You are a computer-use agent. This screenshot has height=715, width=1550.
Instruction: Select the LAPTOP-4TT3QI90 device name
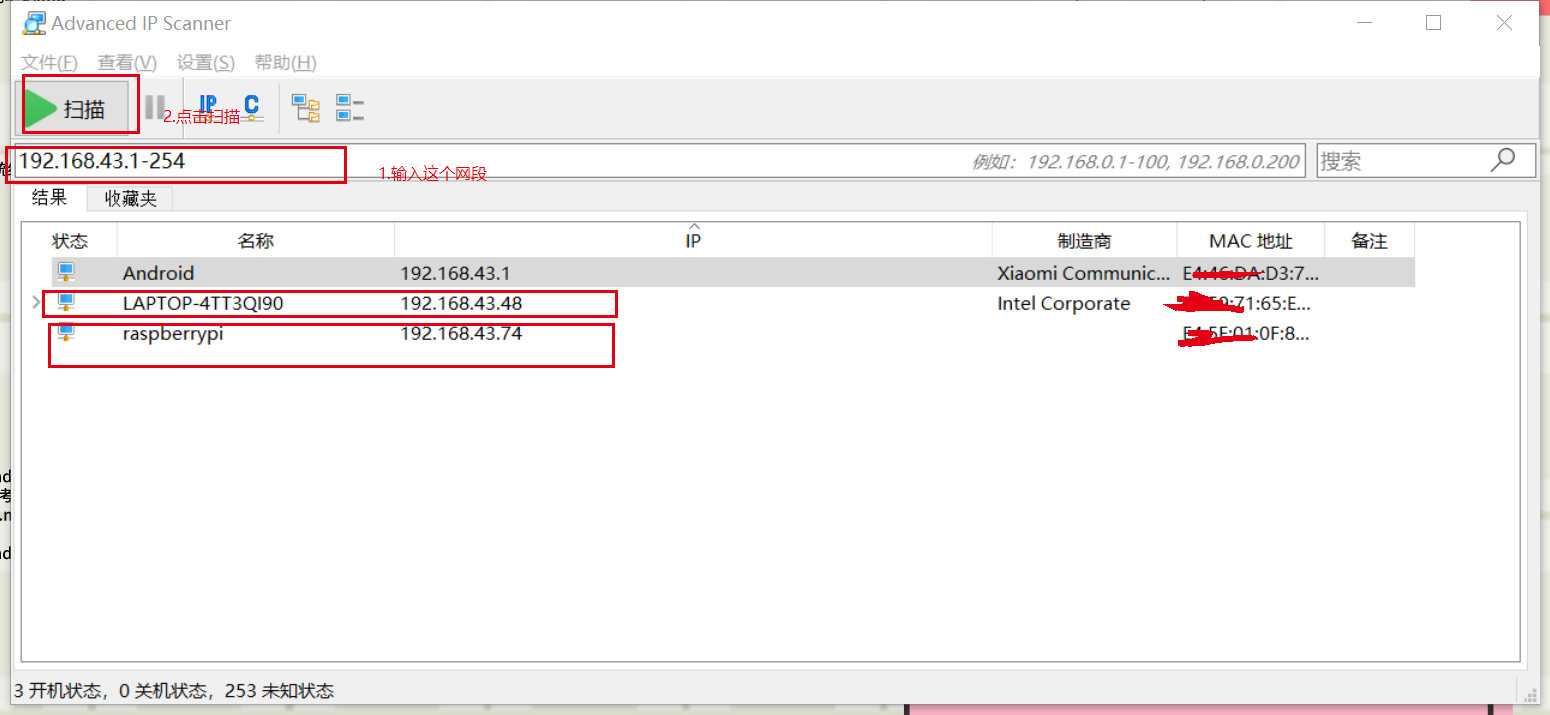pyautogui.click(x=203, y=303)
